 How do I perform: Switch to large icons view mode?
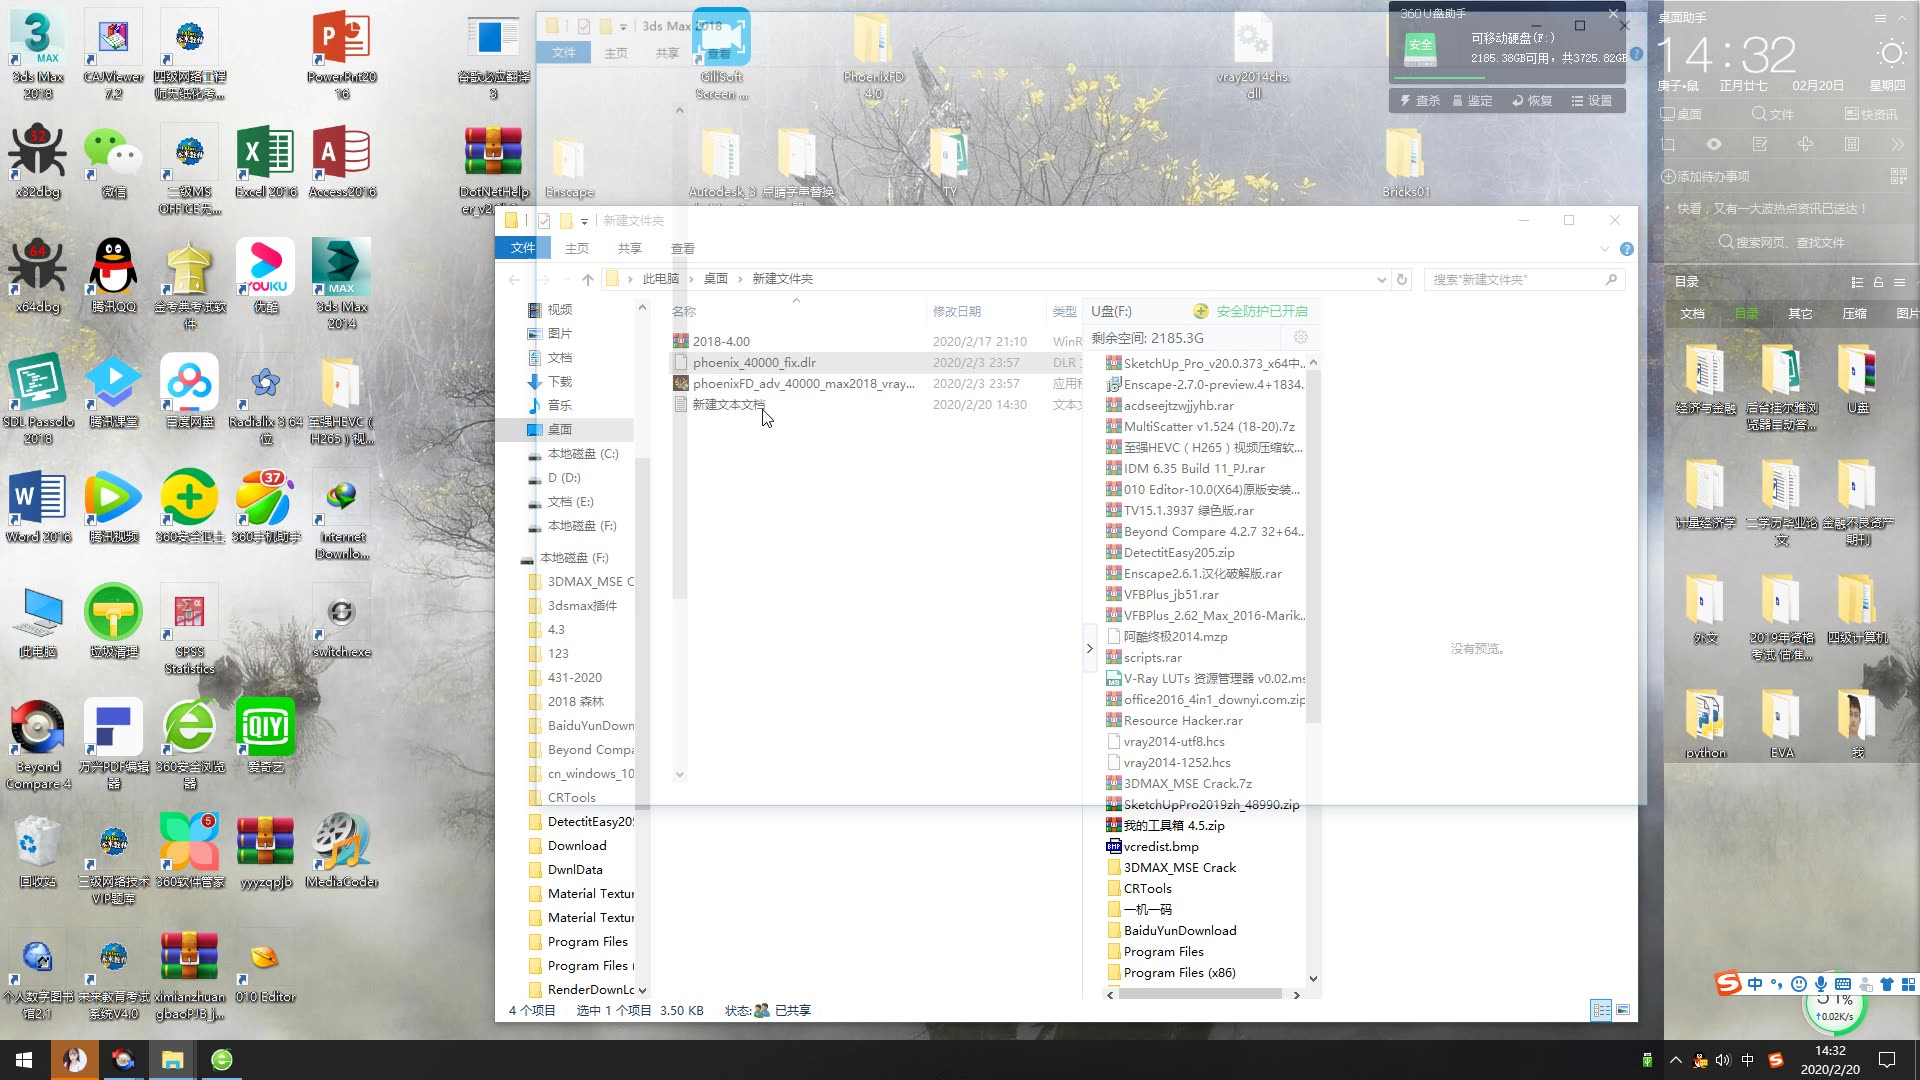[x=1623, y=1011]
